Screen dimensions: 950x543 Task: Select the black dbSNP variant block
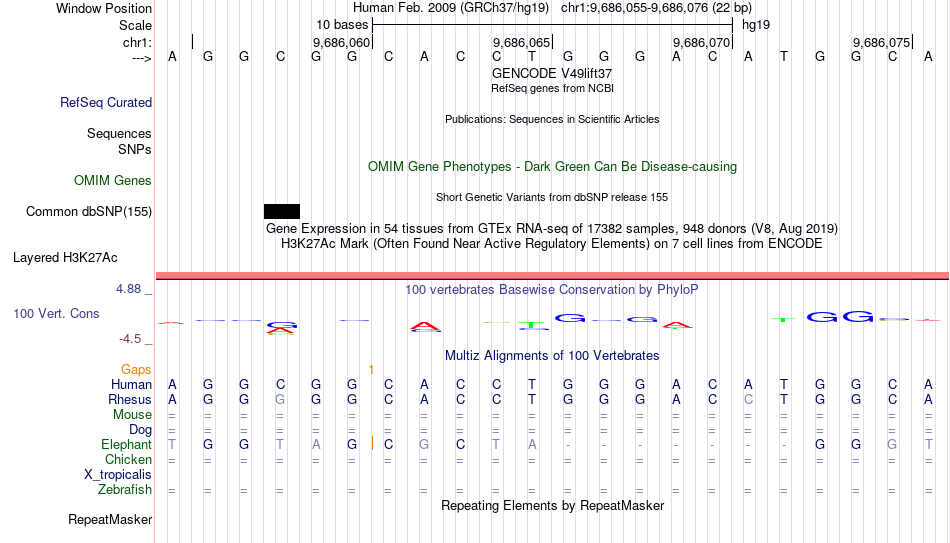click(x=282, y=212)
